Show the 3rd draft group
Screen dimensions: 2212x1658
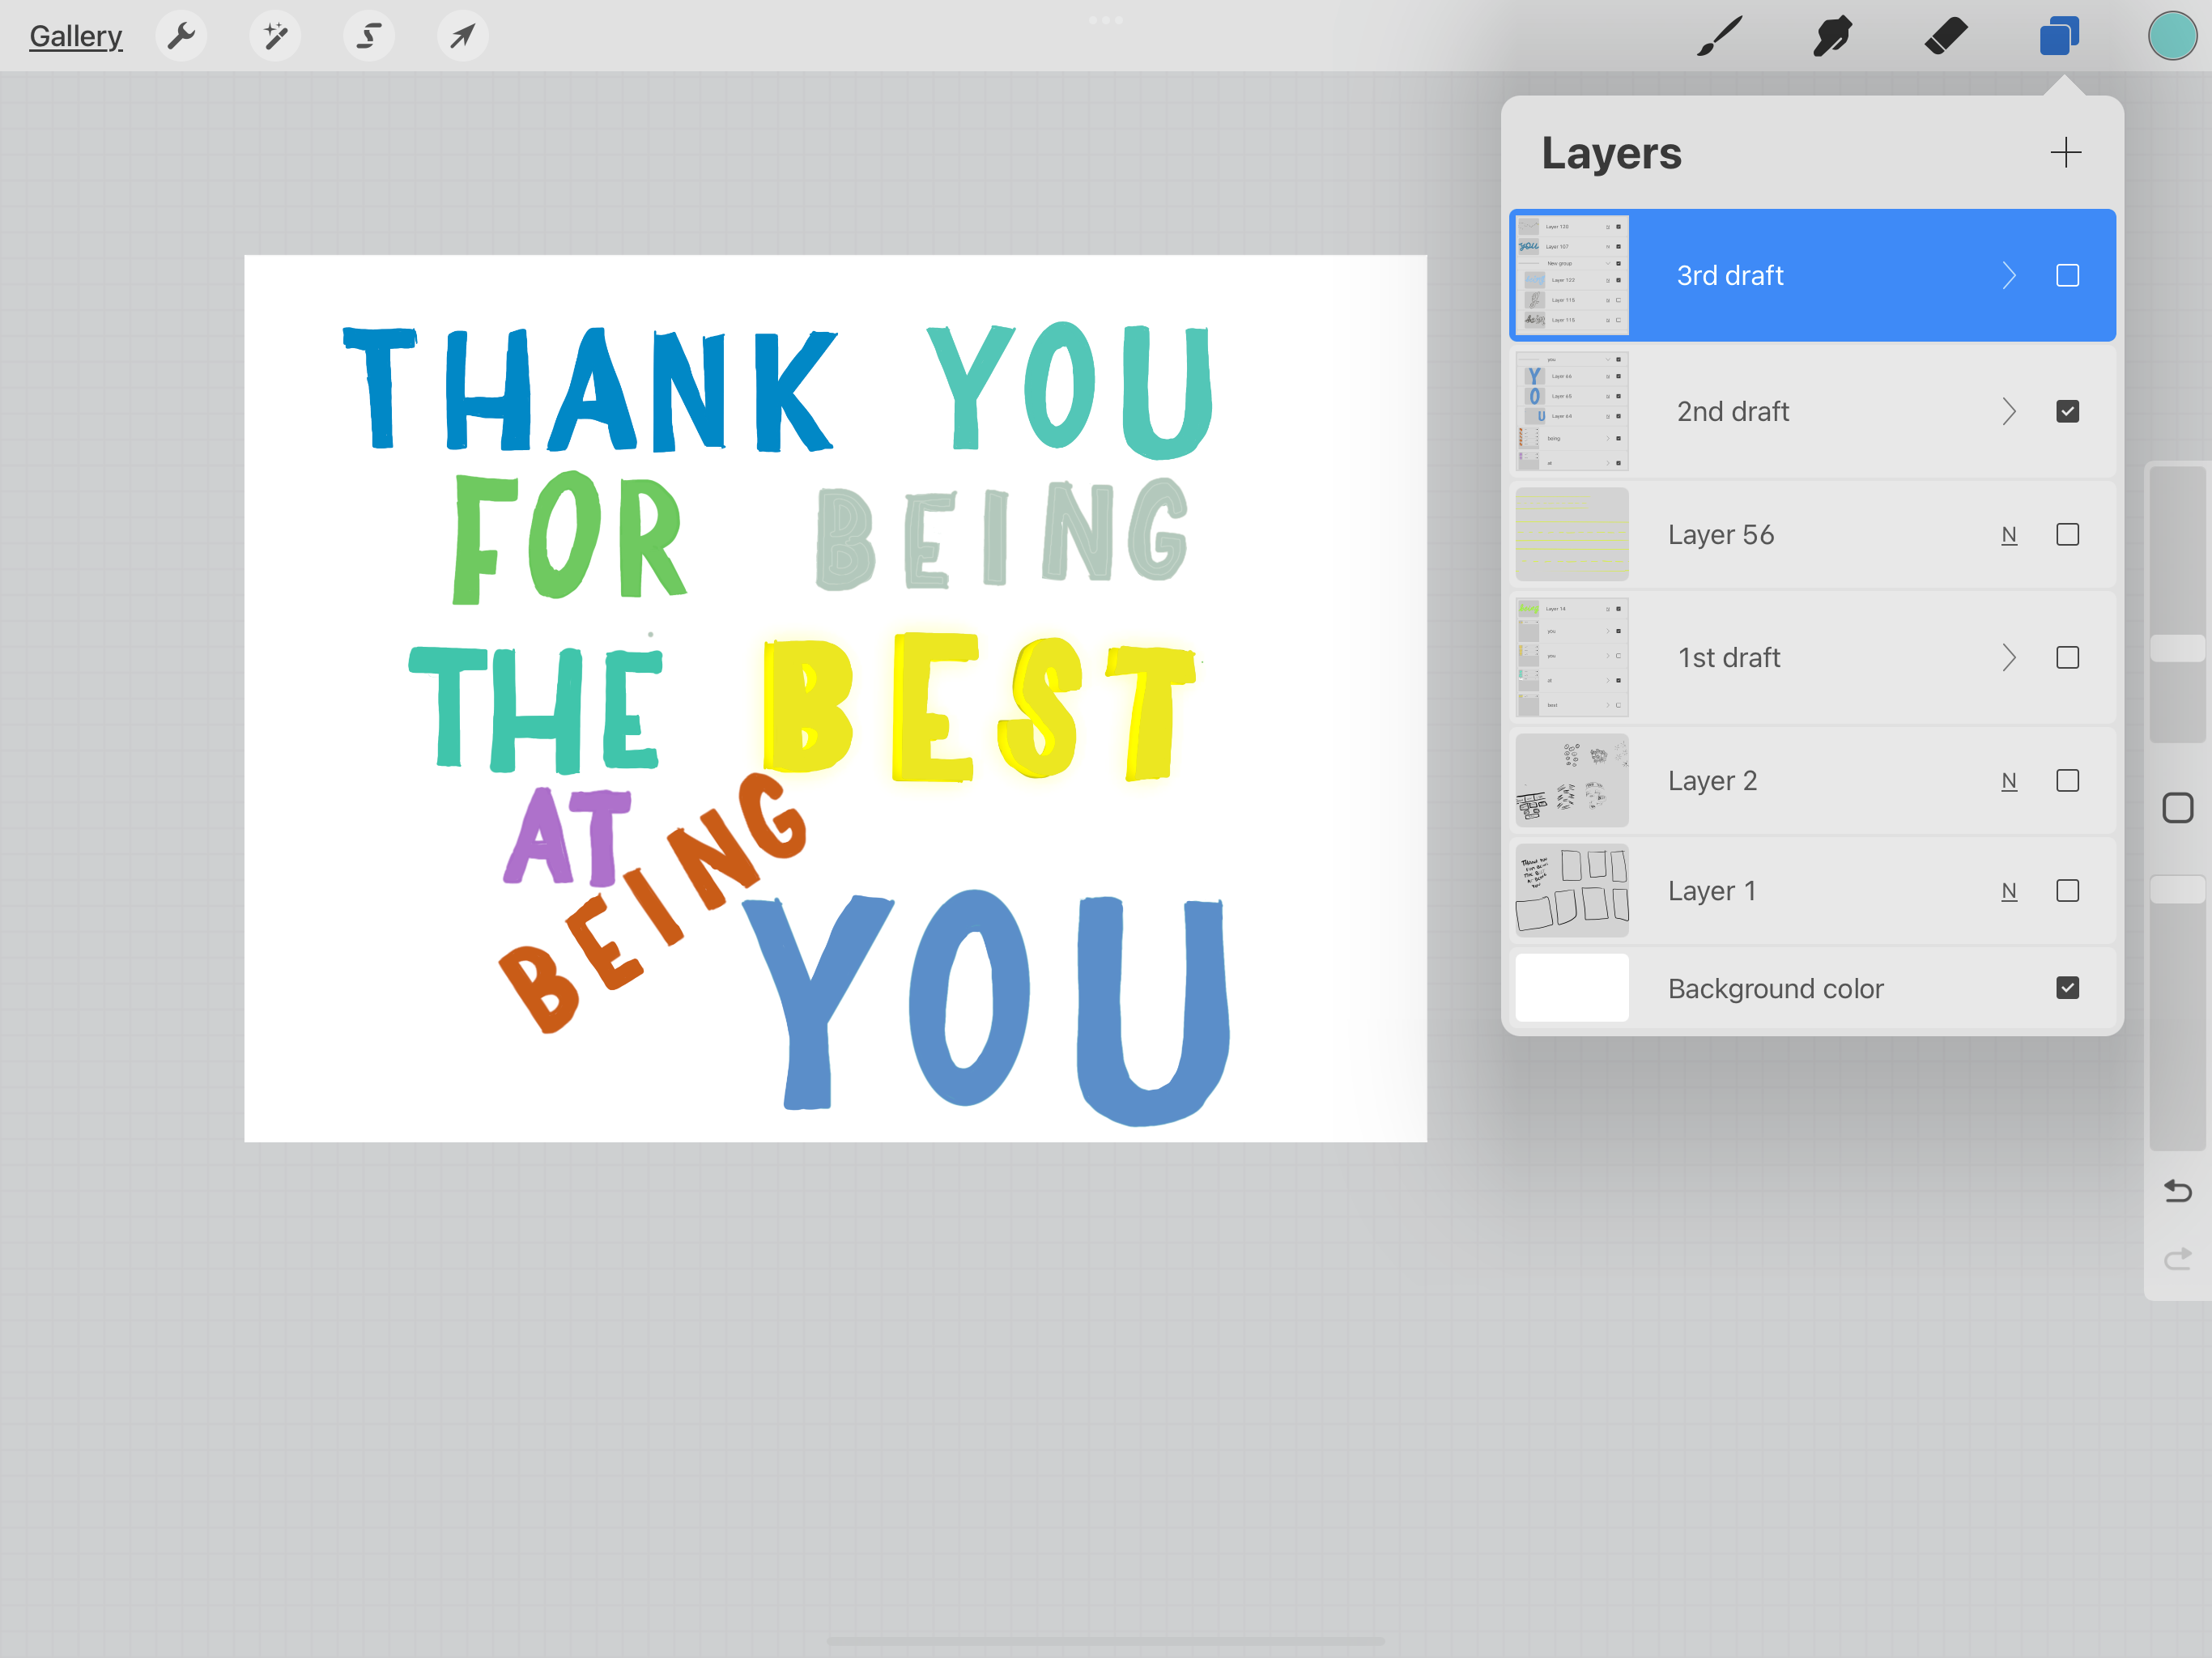point(2067,275)
